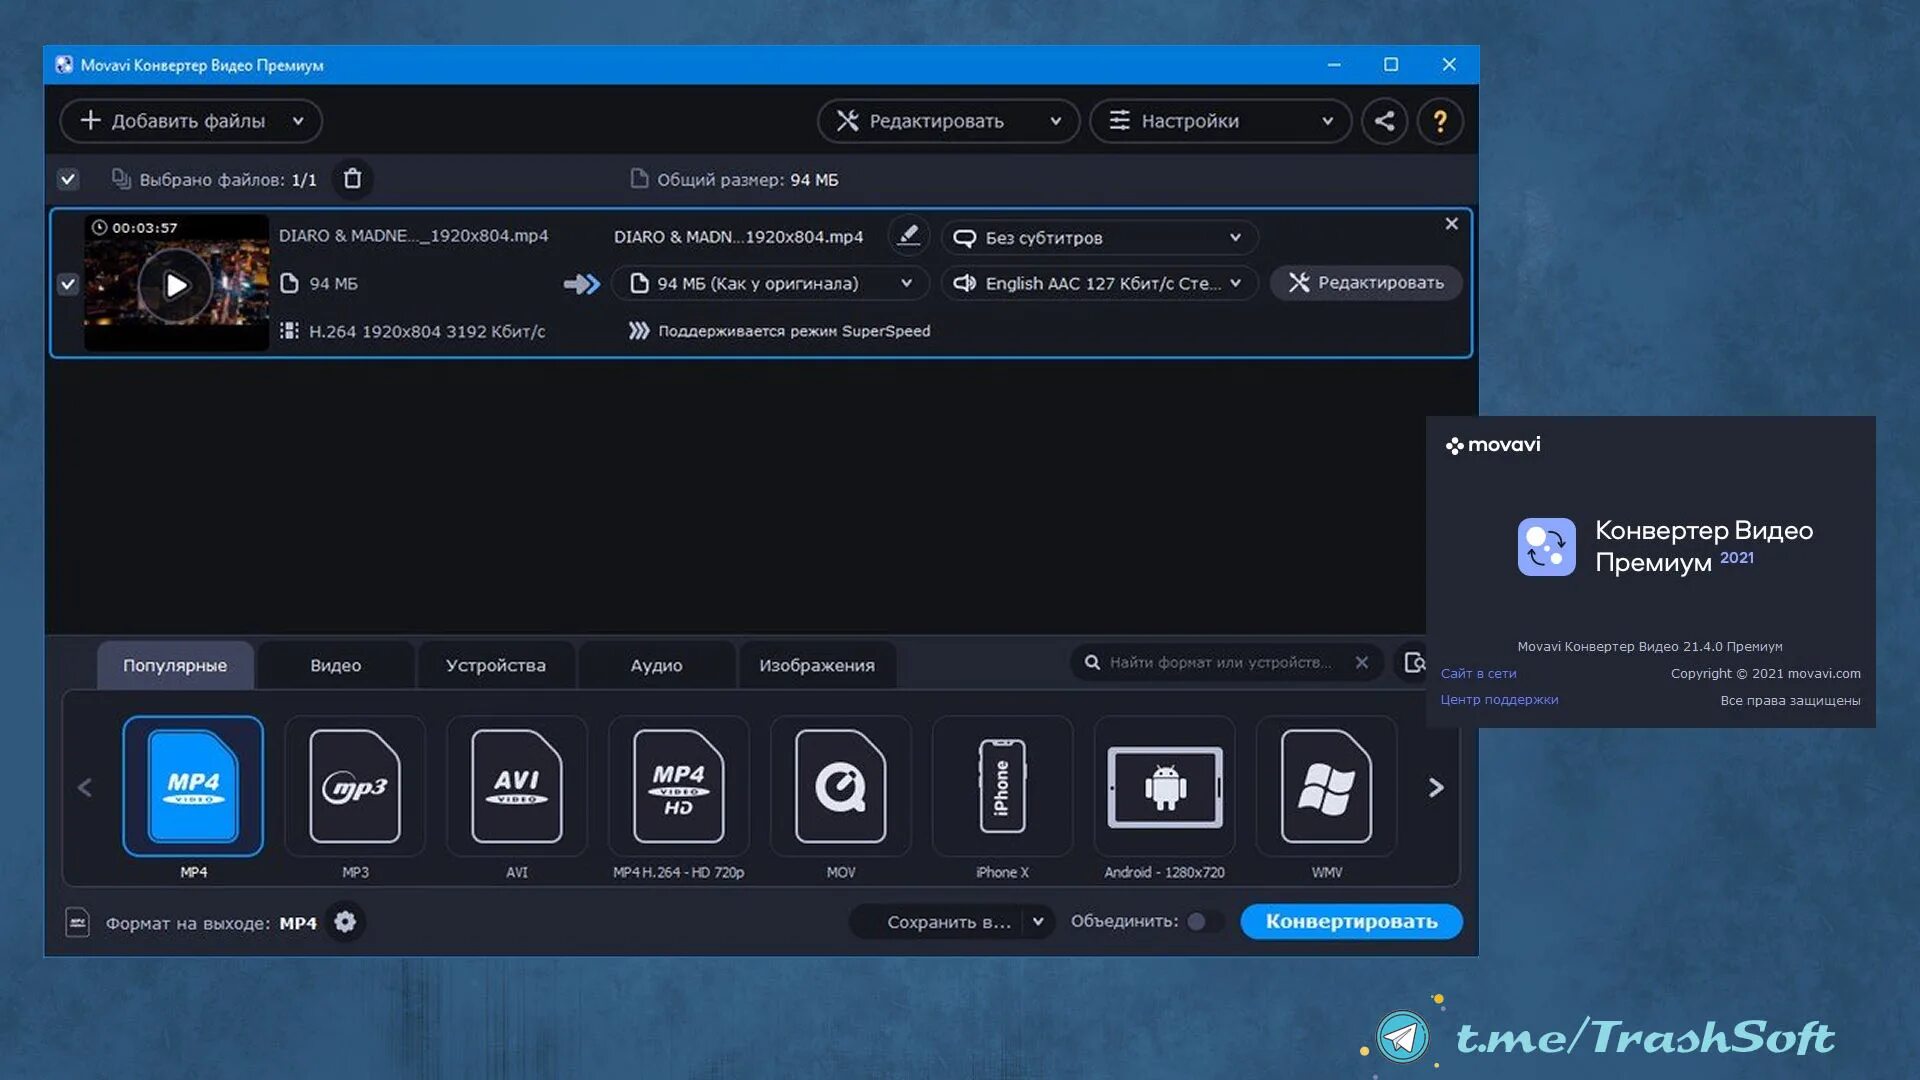Rename the output file with the pencil icon
Image resolution: width=1920 pixels, height=1080 pixels.
908,236
